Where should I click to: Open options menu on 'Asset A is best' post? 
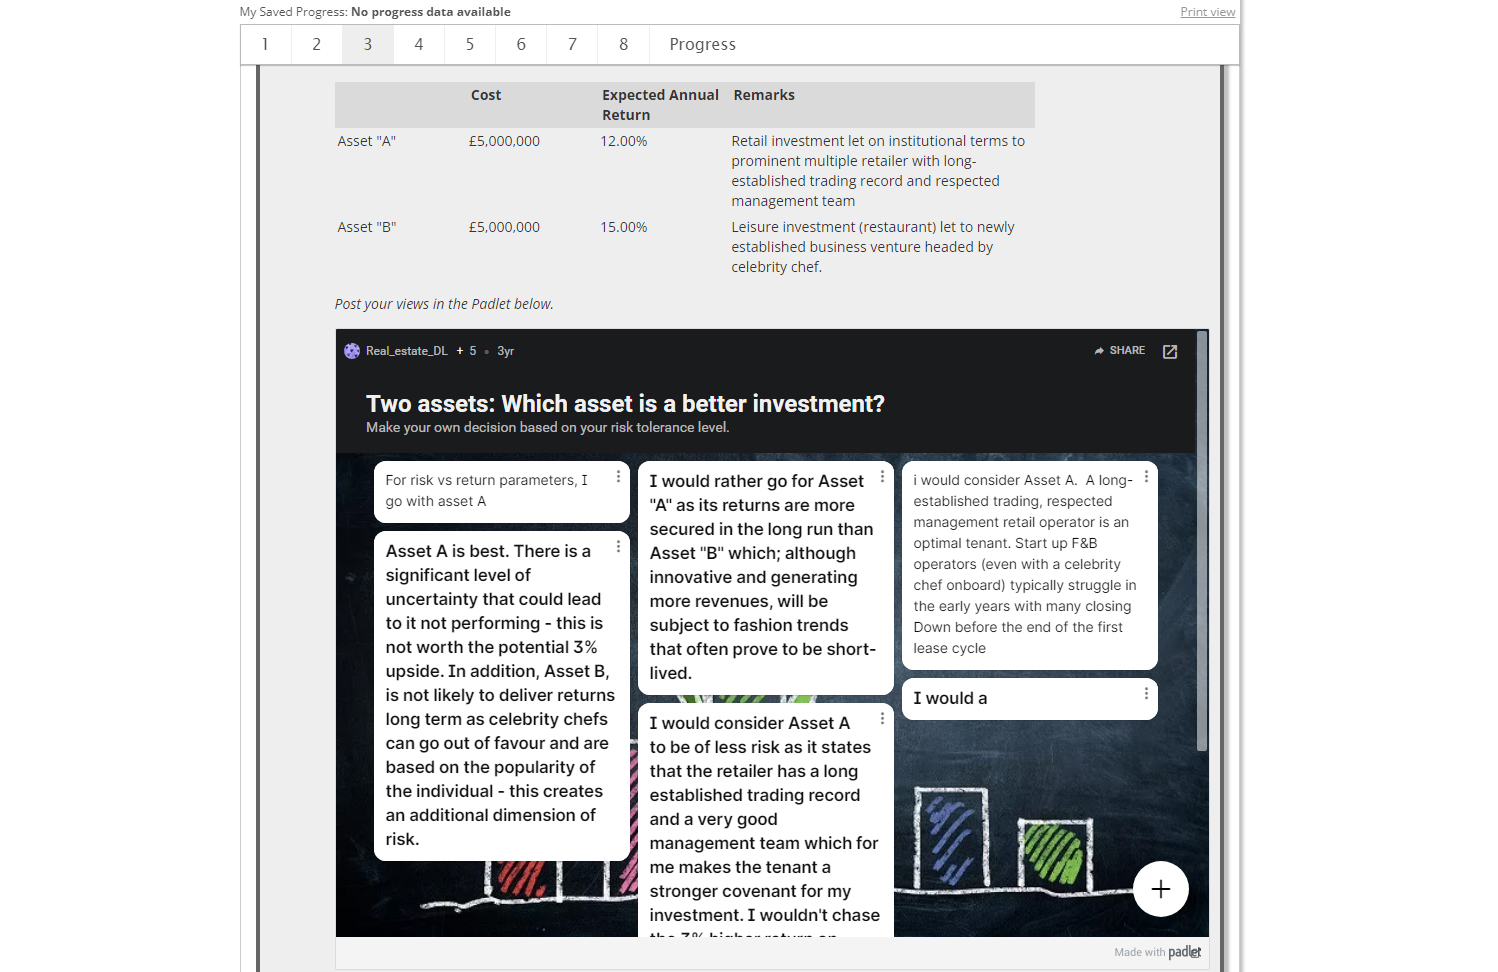click(x=618, y=546)
